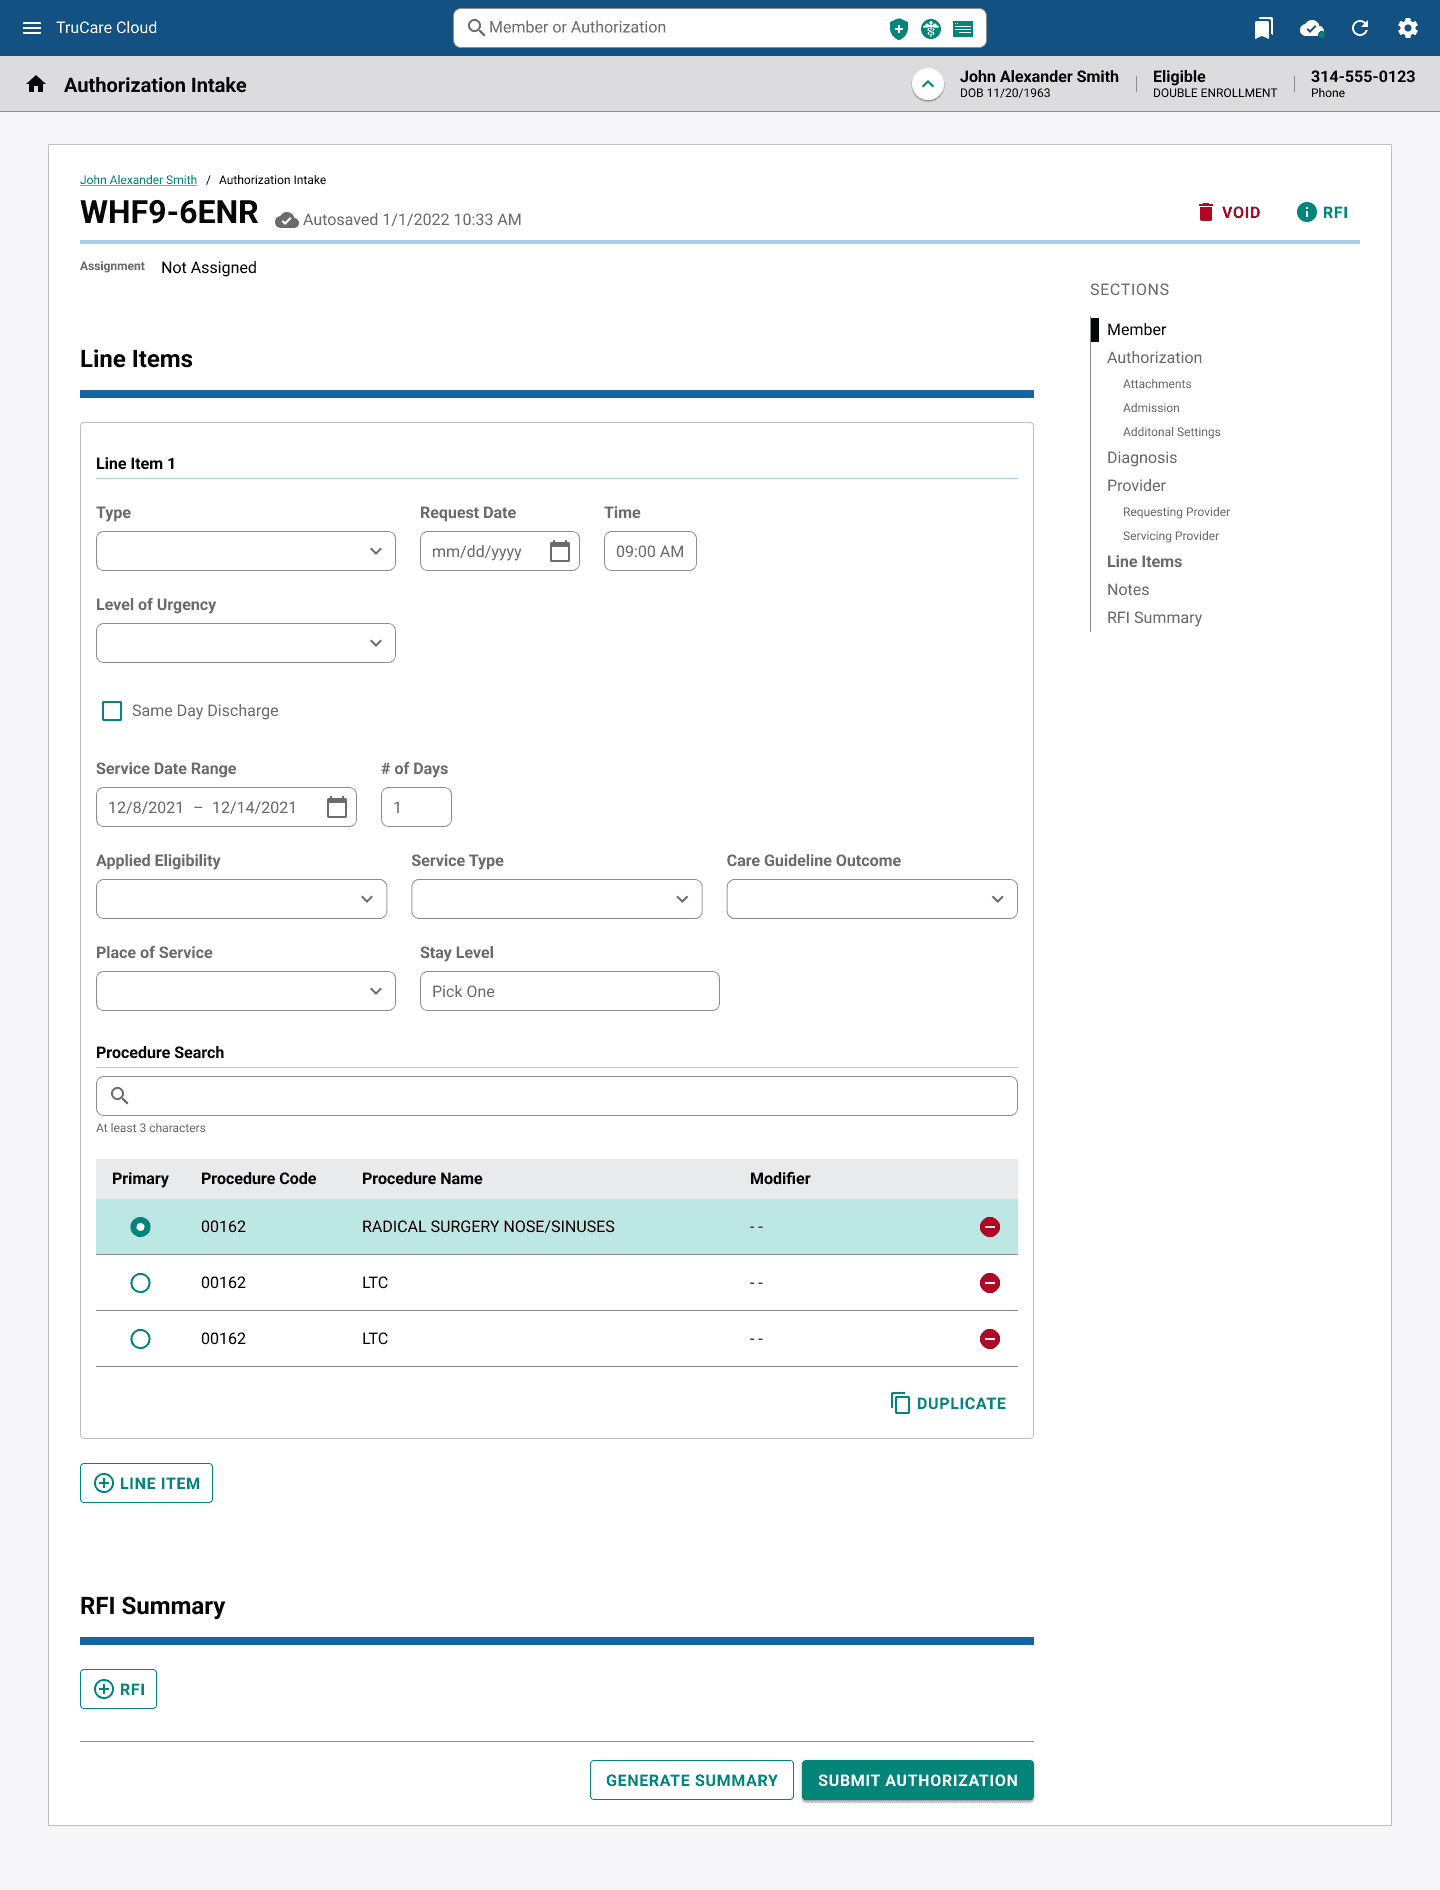1440x1890 pixels.
Task: Focus the Procedure Search input
Action: [557, 1096]
